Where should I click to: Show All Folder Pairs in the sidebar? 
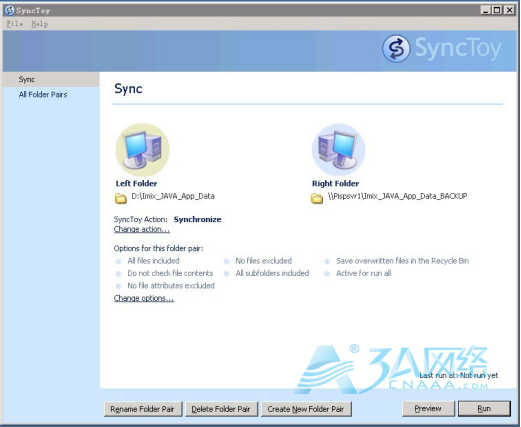(x=43, y=95)
